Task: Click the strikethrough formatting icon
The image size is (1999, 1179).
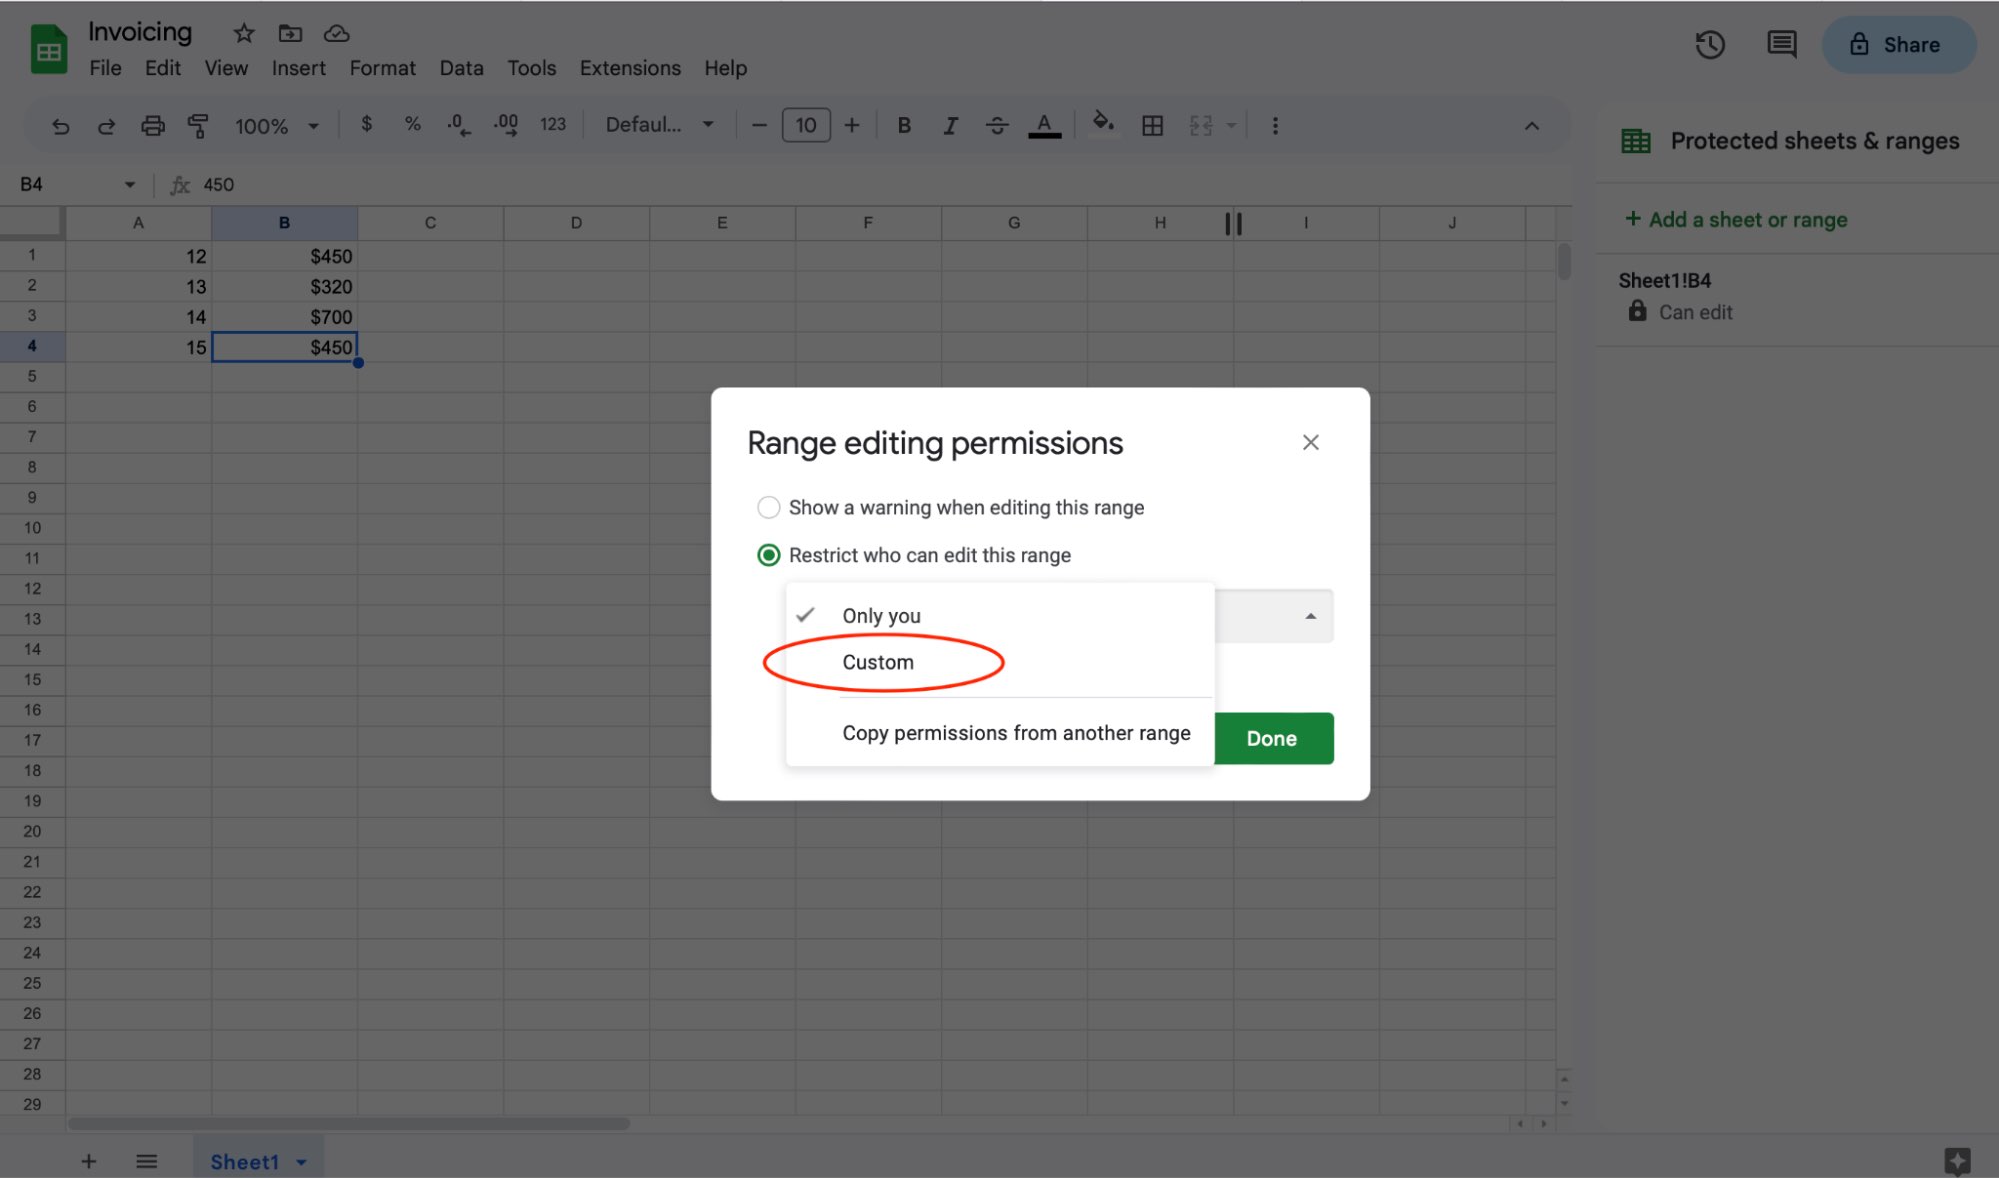Action: (995, 125)
